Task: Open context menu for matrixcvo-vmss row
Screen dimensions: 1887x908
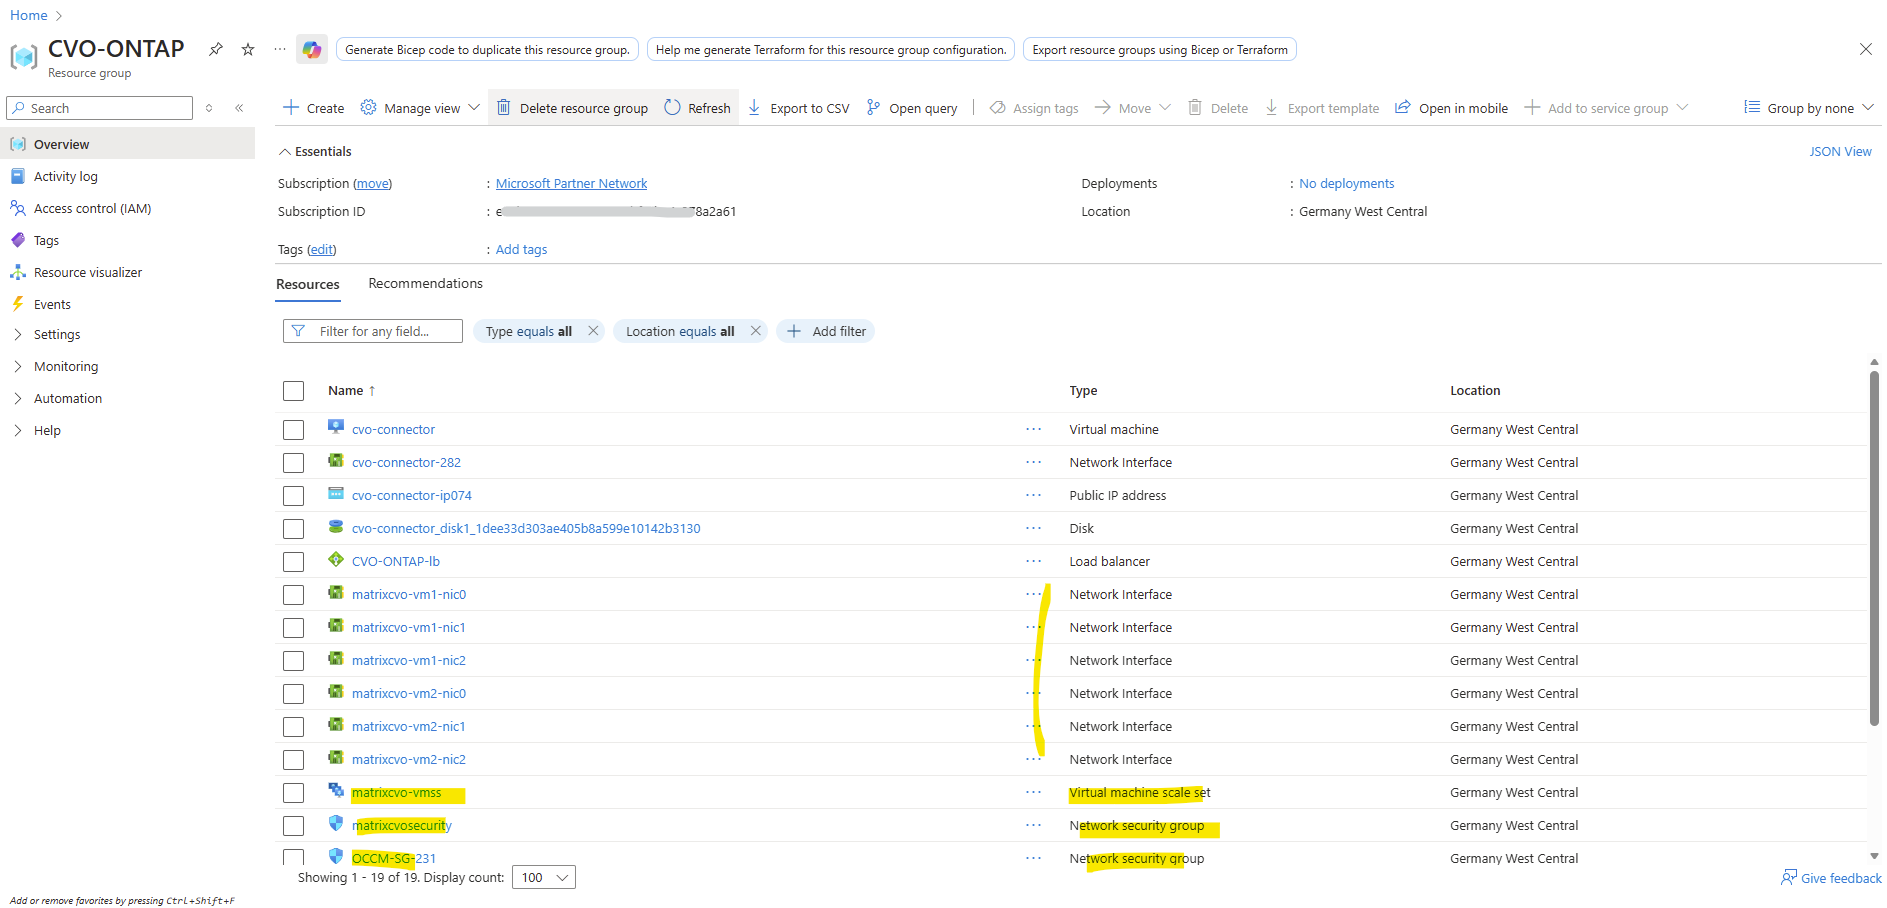Action: point(1033,793)
